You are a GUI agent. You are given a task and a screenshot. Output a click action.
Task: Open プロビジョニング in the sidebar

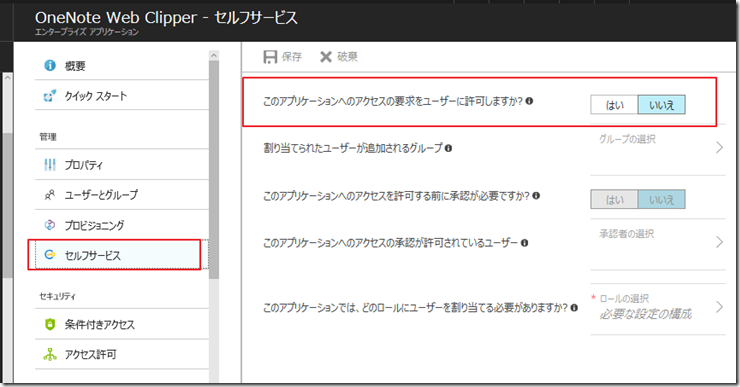click(x=122, y=225)
